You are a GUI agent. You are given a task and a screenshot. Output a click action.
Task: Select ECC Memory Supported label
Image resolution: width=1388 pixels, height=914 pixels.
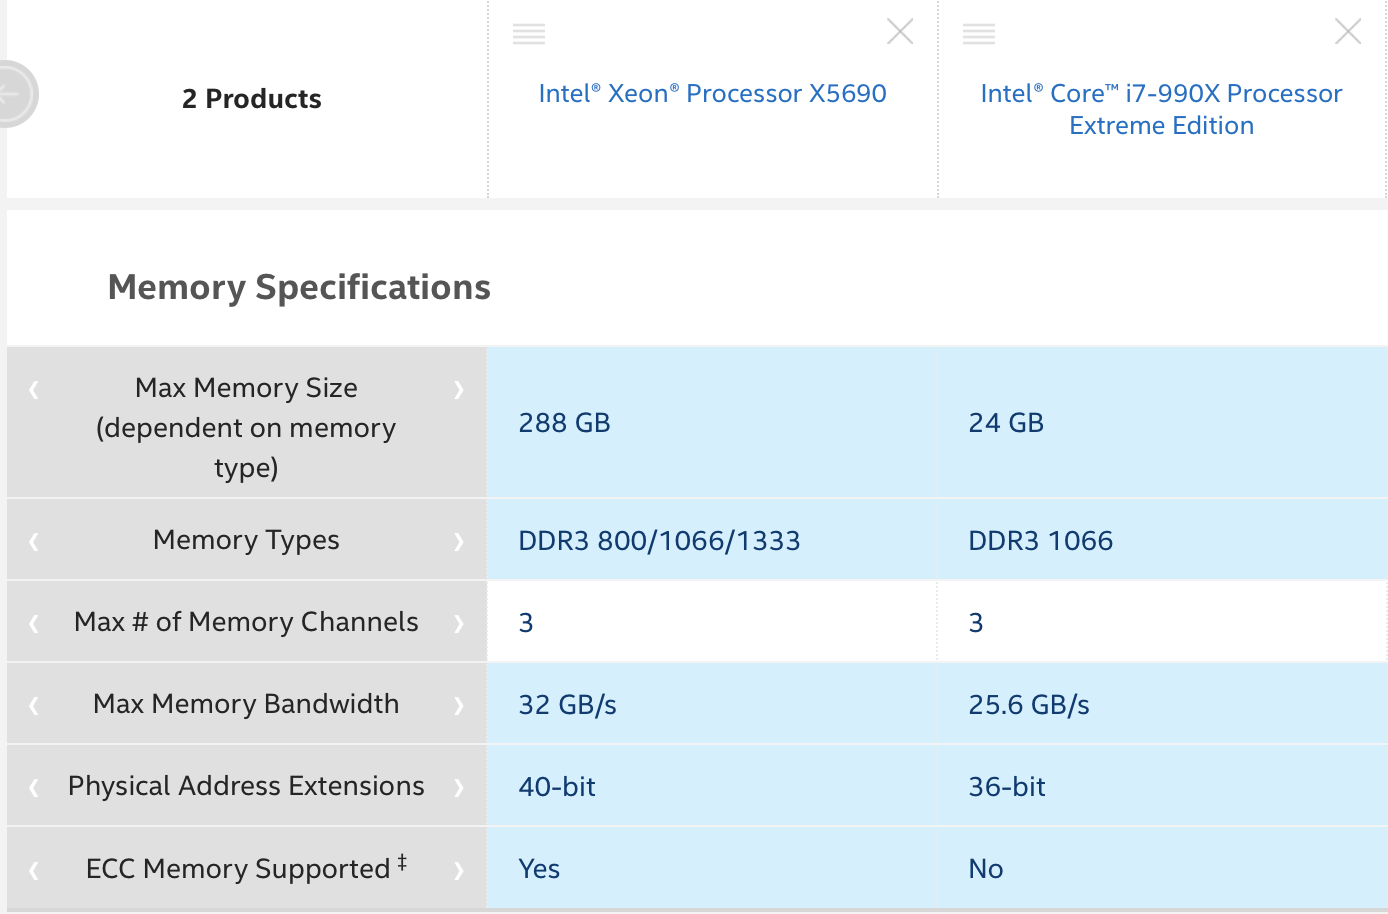[x=238, y=868]
